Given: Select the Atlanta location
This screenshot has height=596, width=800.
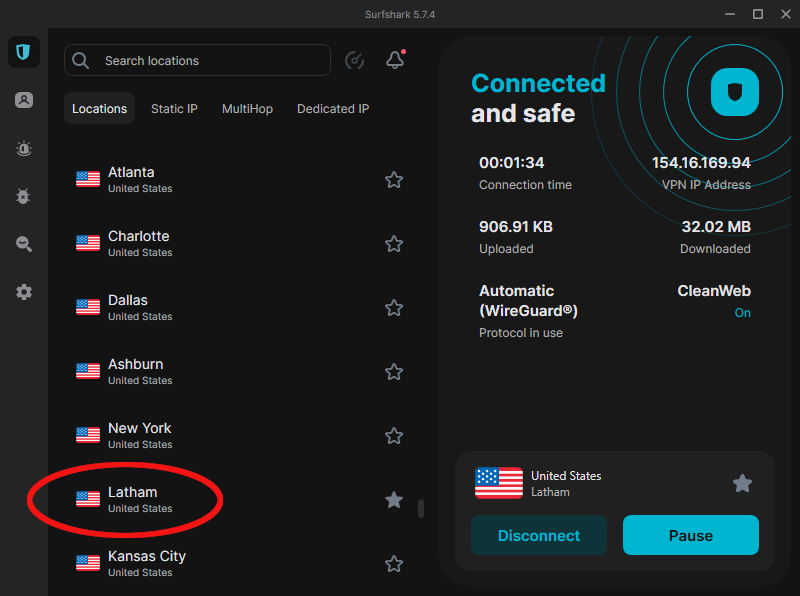Looking at the screenshot, I should click(x=240, y=180).
